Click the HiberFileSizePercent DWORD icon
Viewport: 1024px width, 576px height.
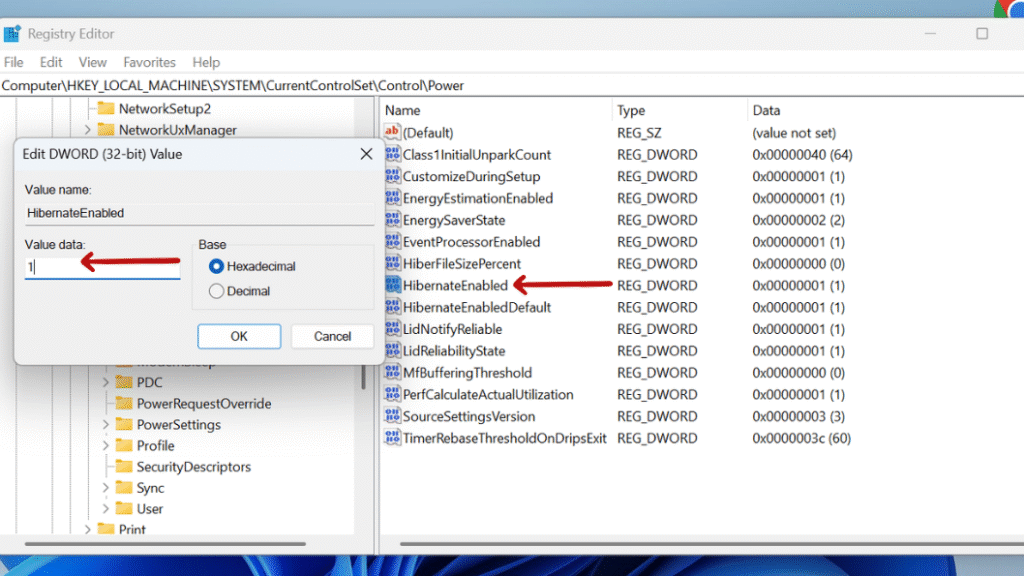(x=392, y=263)
